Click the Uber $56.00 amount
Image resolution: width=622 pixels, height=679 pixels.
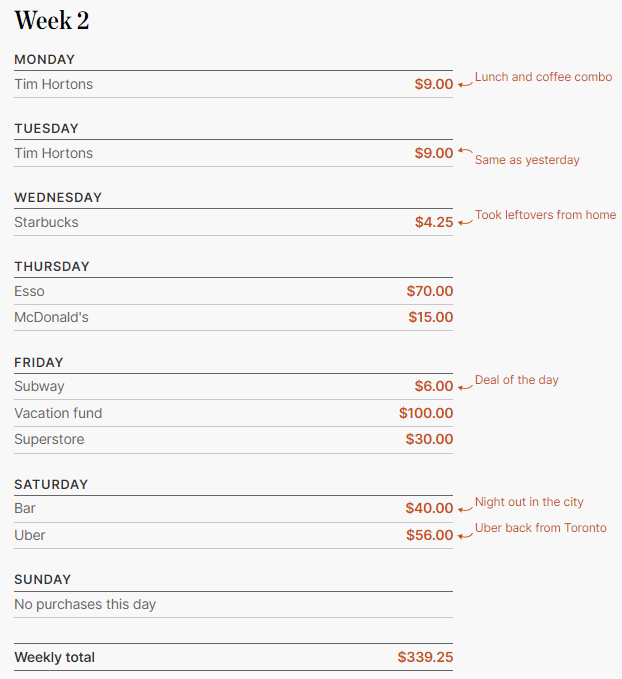point(429,535)
